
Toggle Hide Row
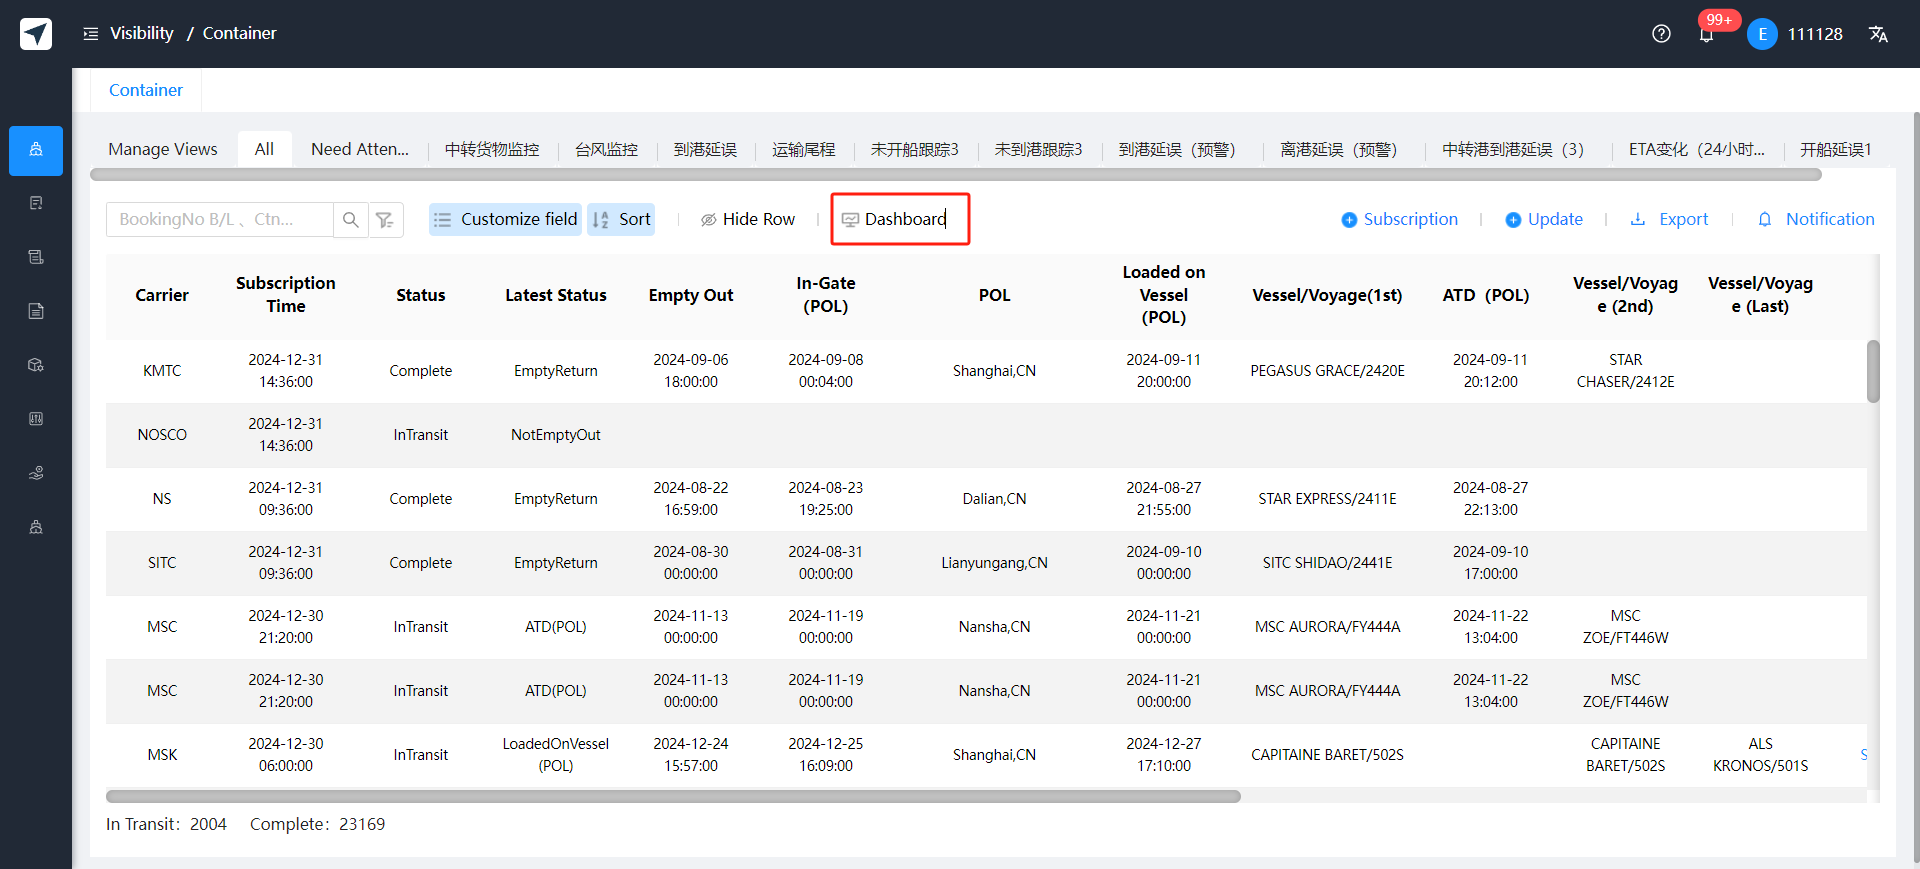click(748, 219)
